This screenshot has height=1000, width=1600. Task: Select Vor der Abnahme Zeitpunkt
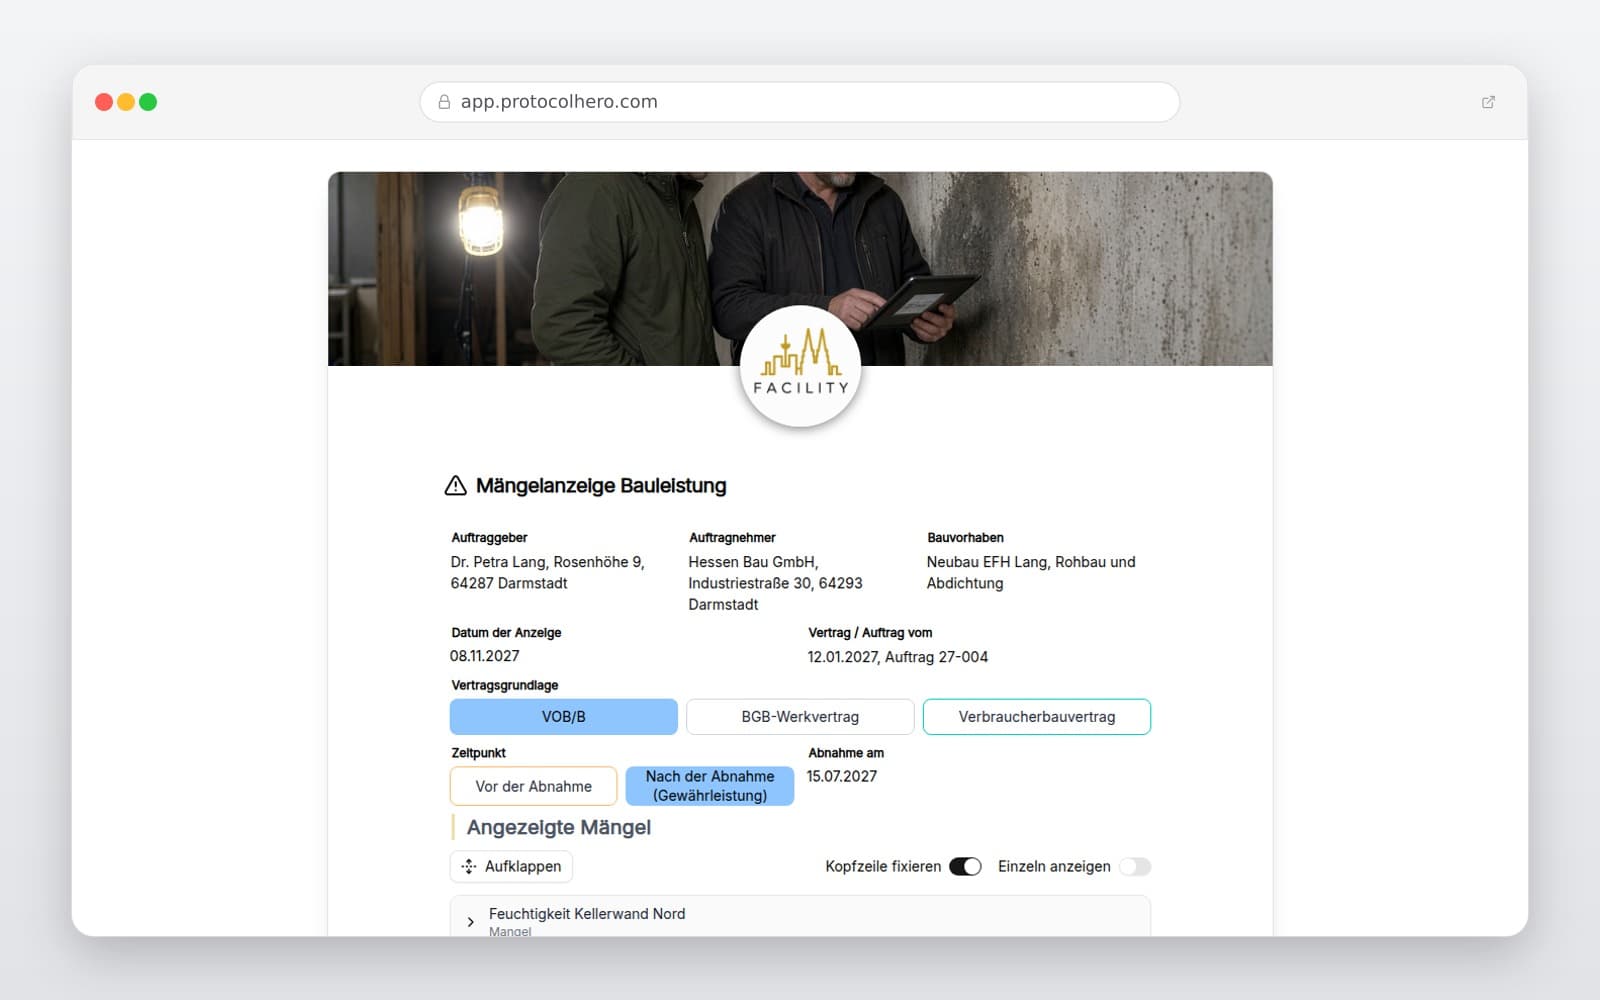tap(534, 786)
